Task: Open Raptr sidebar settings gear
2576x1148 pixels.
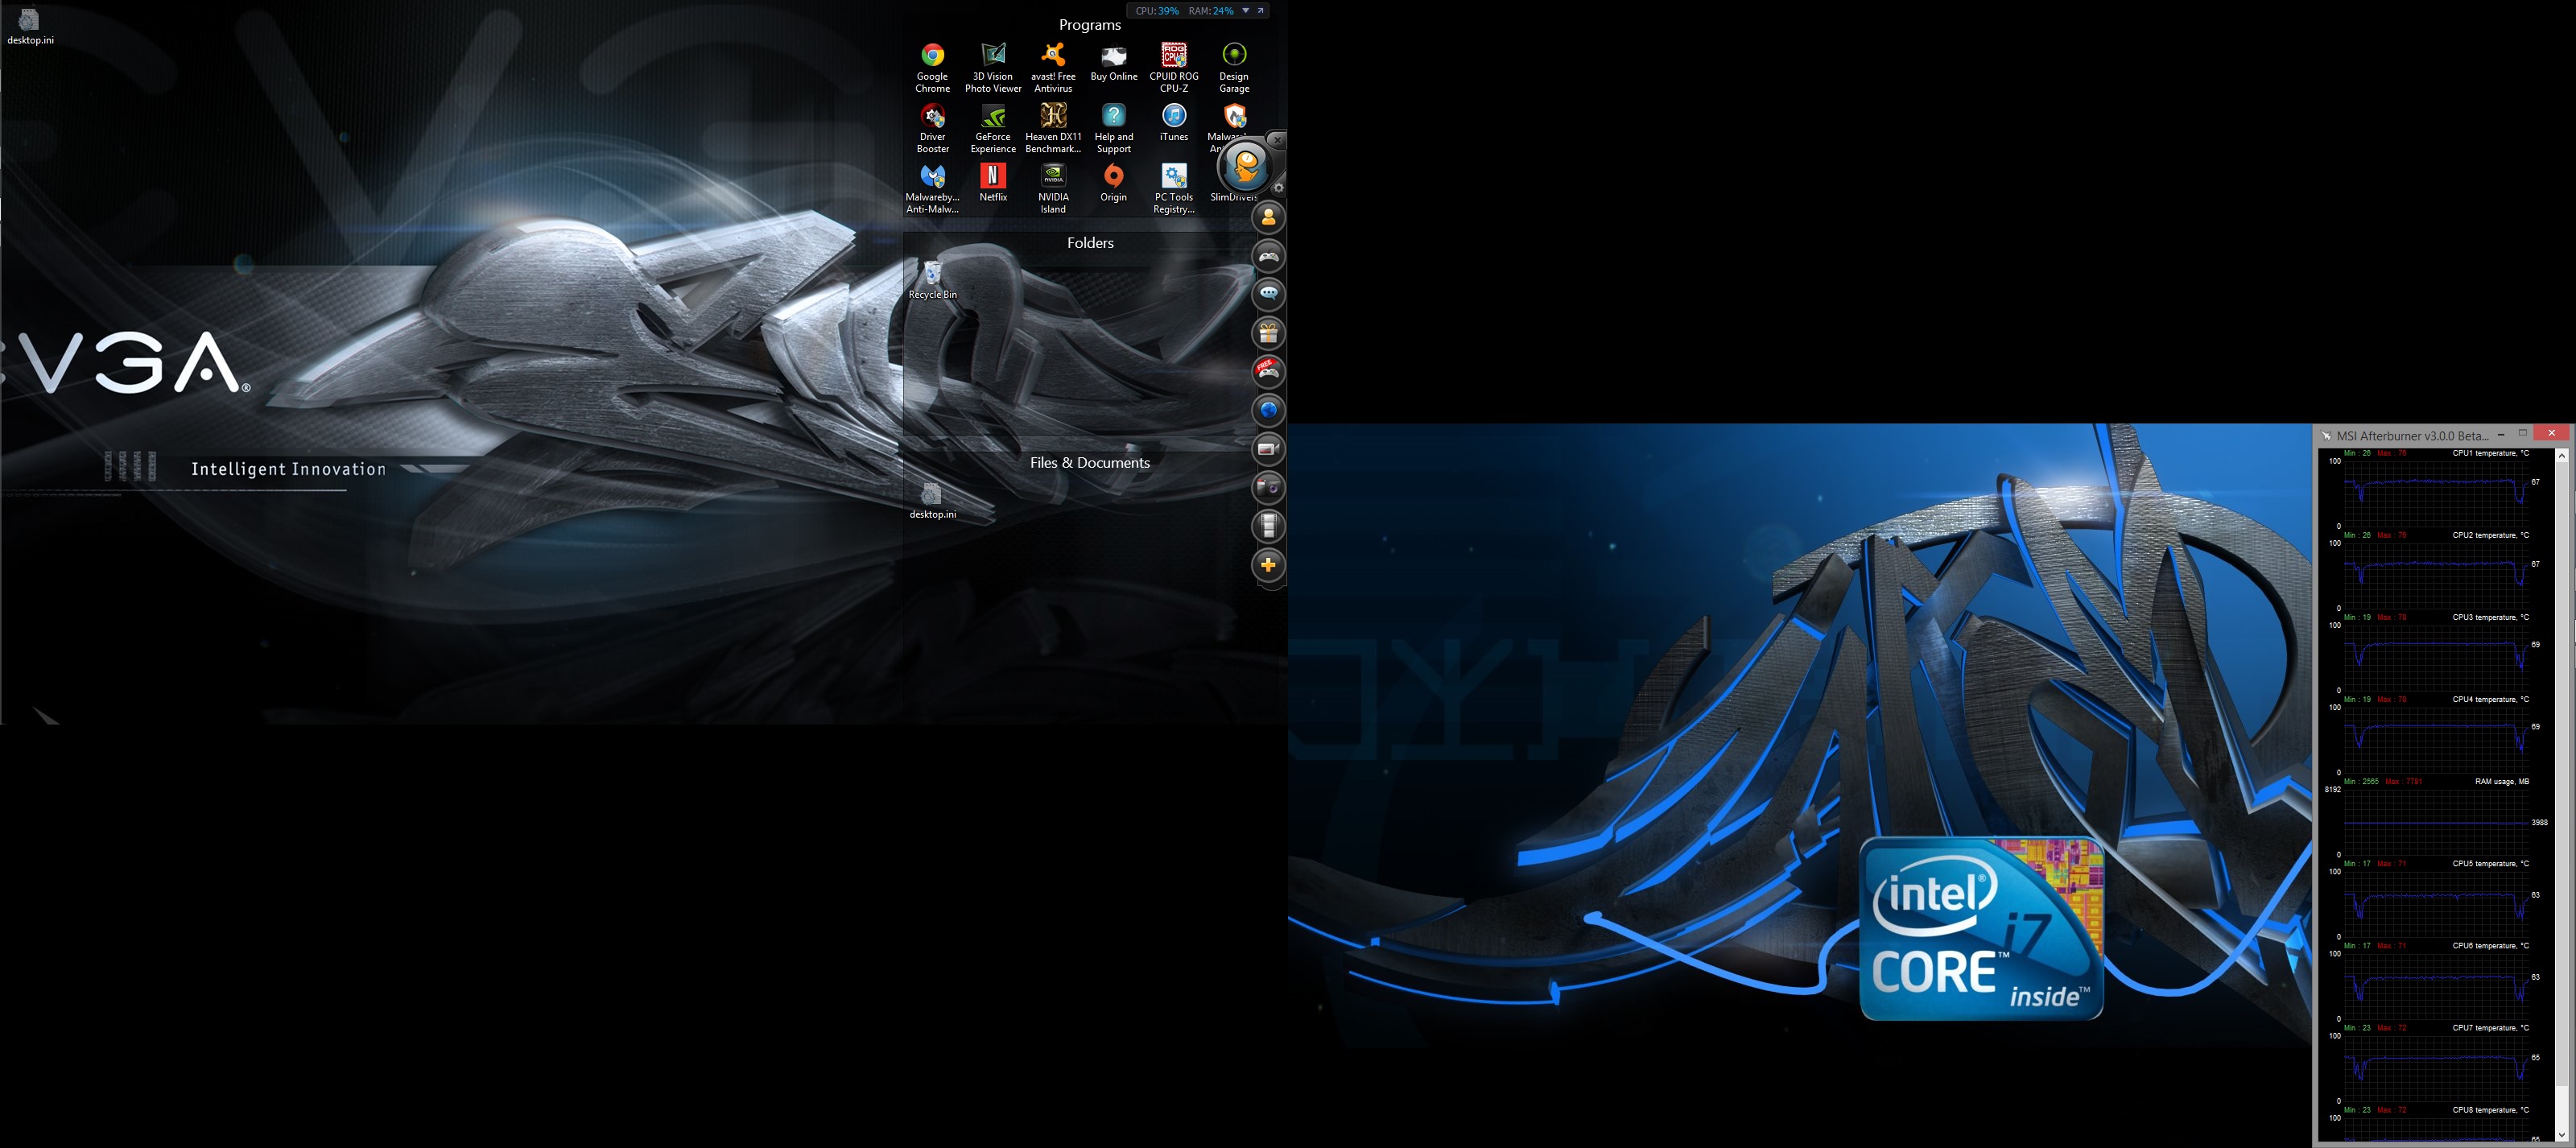Action: pyautogui.click(x=1278, y=187)
